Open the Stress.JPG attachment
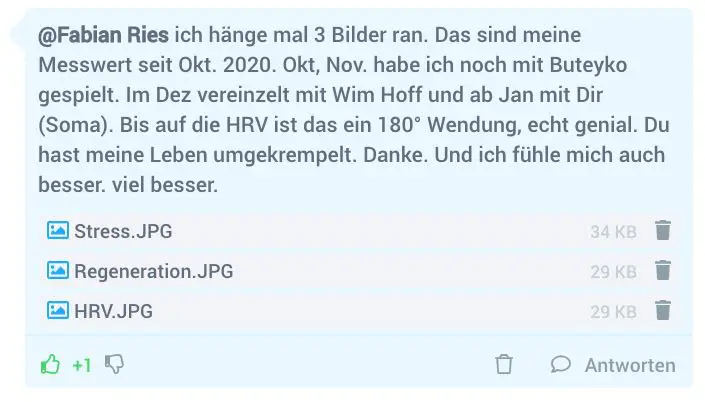The image size is (705, 402). pos(123,231)
